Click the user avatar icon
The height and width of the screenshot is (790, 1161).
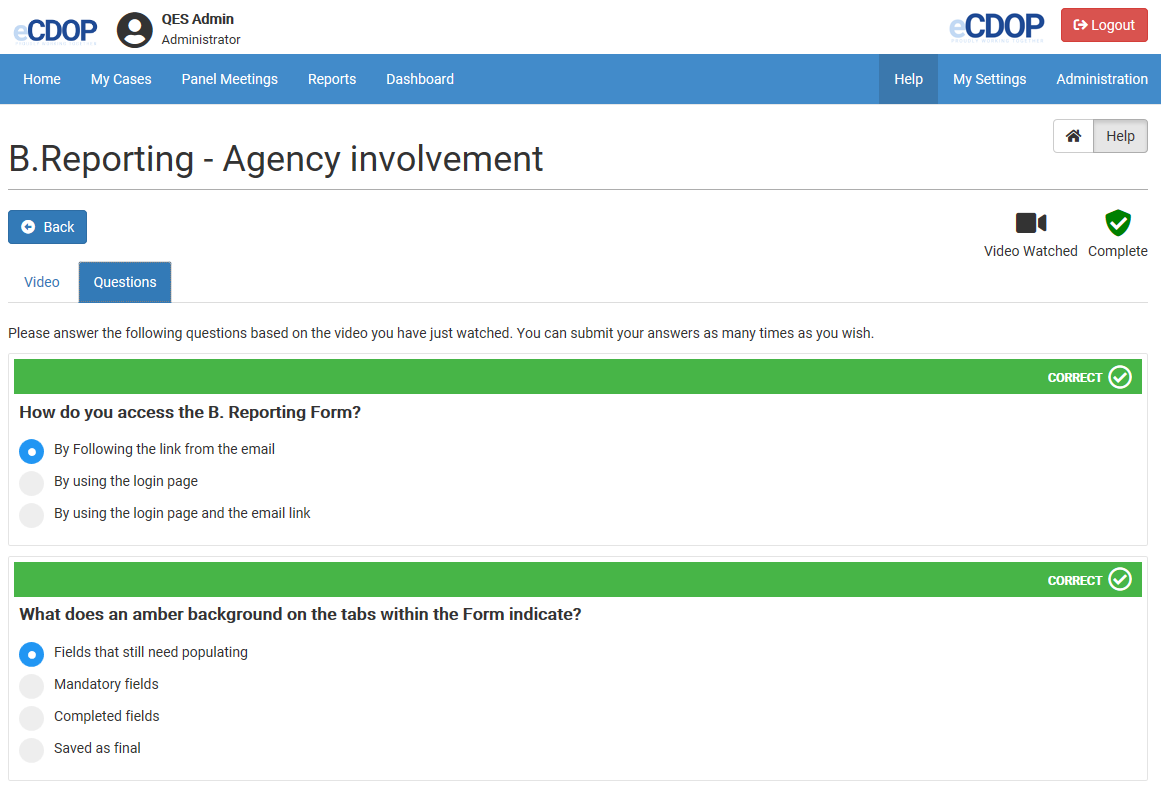tap(135, 29)
